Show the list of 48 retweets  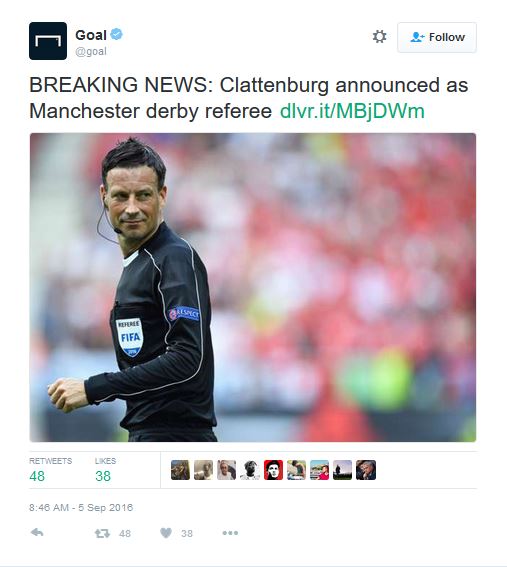[x=50, y=470]
